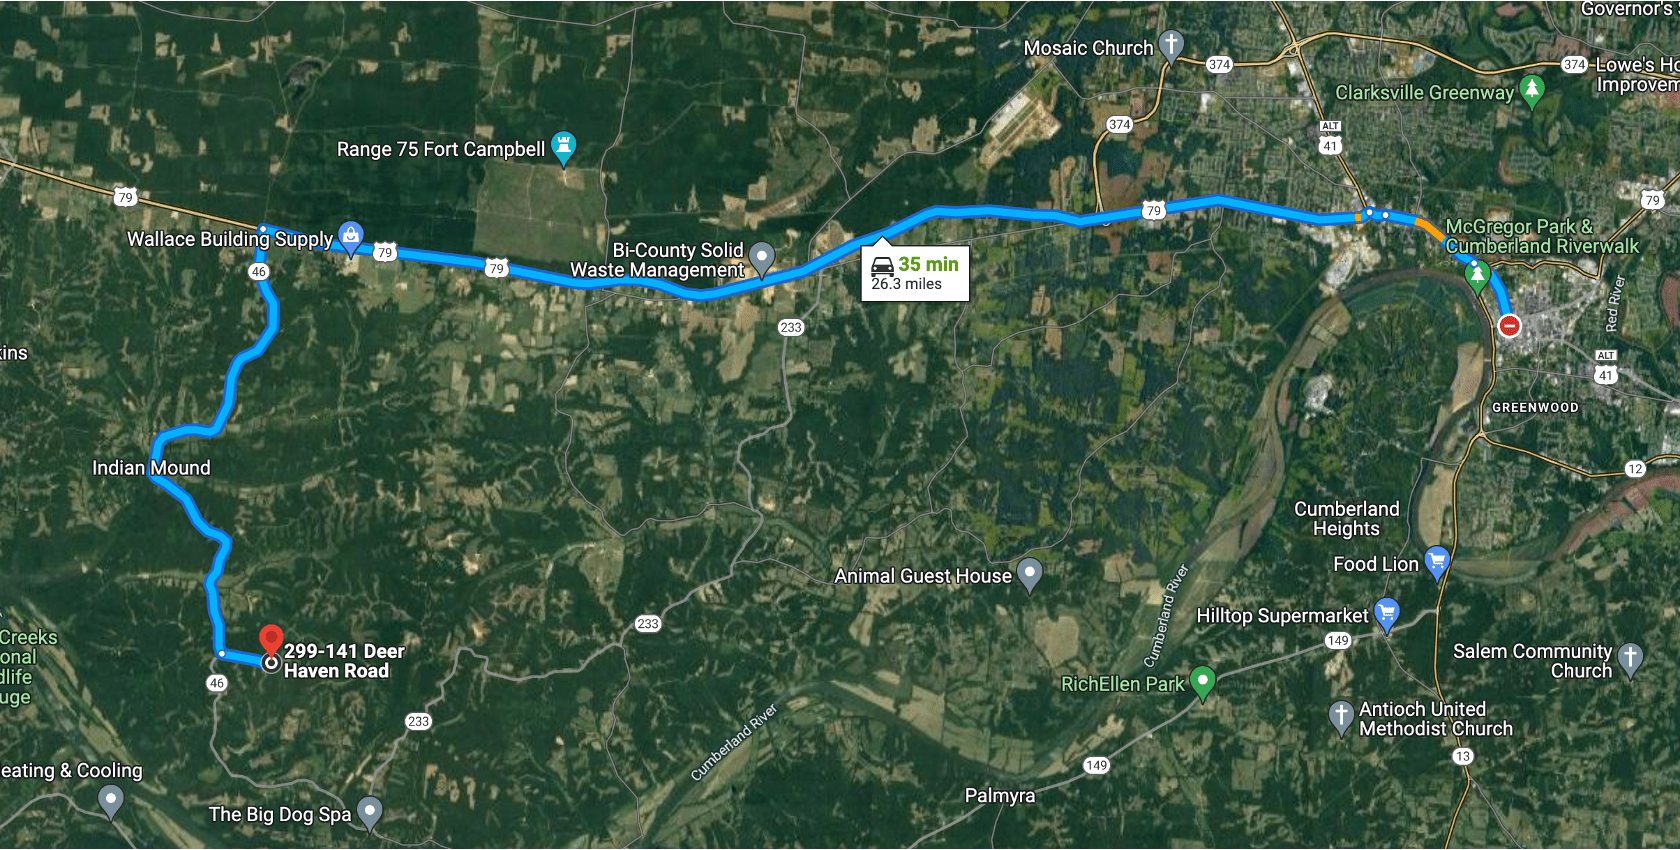Select the Clarksville Greenway park marker

click(x=1531, y=90)
